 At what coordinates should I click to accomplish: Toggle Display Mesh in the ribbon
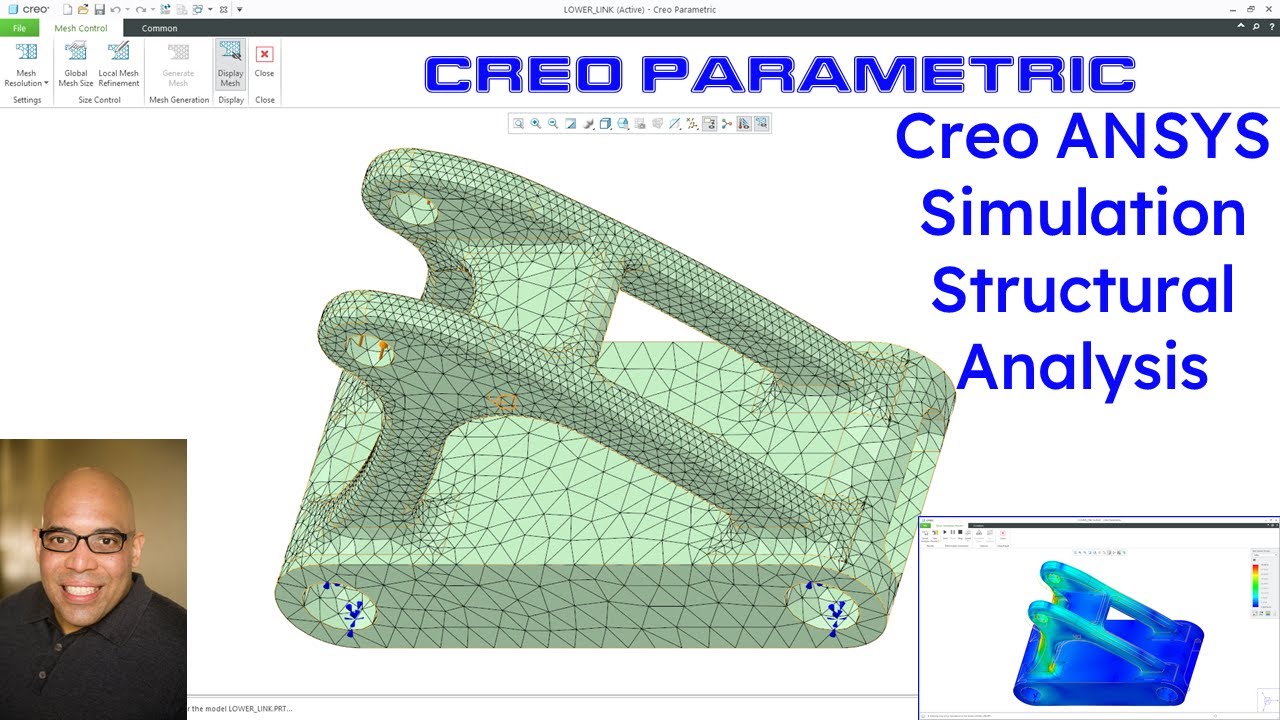[231, 64]
